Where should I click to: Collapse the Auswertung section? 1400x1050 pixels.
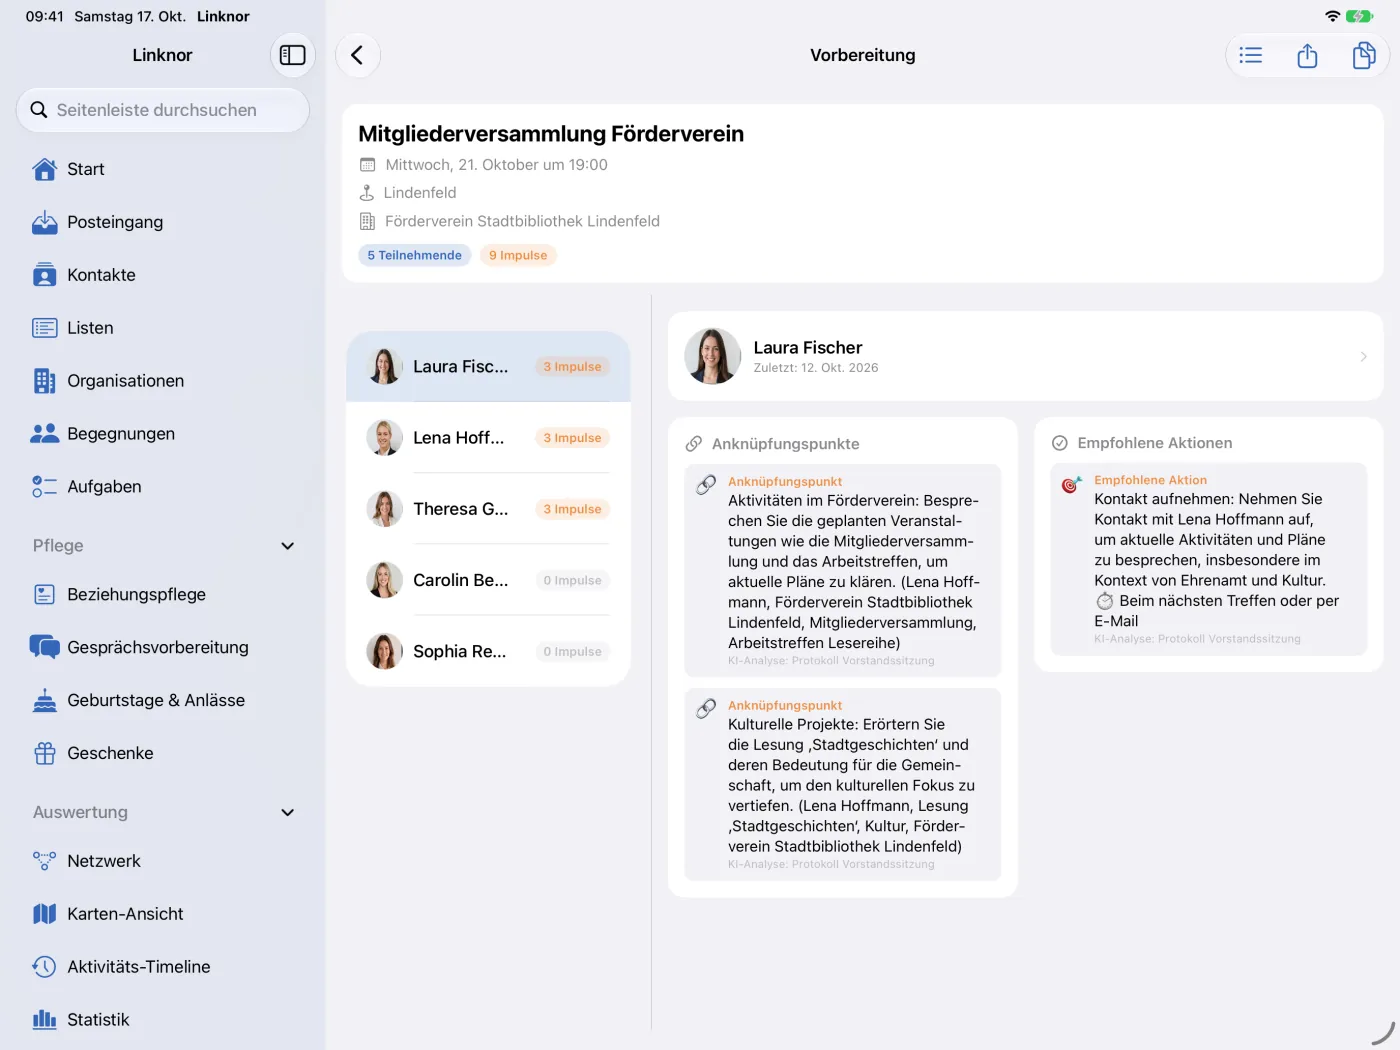point(288,812)
